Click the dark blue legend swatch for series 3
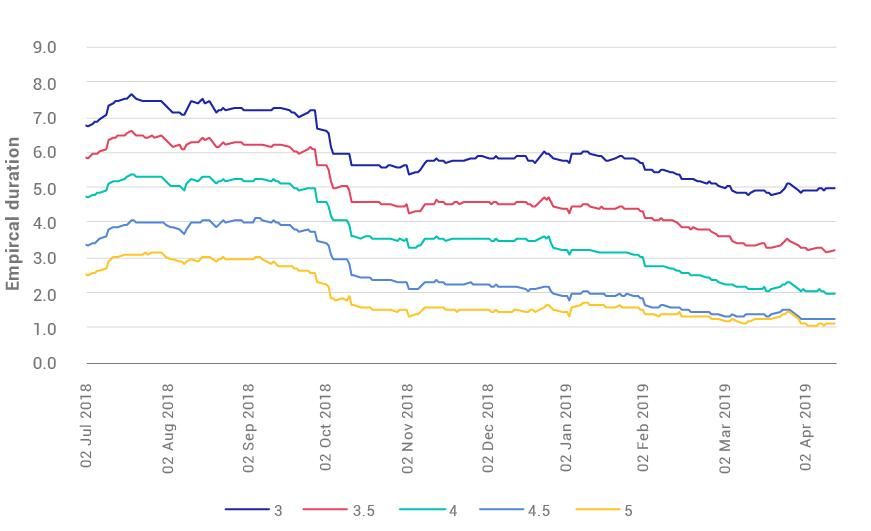871x531 pixels. point(246,510)
